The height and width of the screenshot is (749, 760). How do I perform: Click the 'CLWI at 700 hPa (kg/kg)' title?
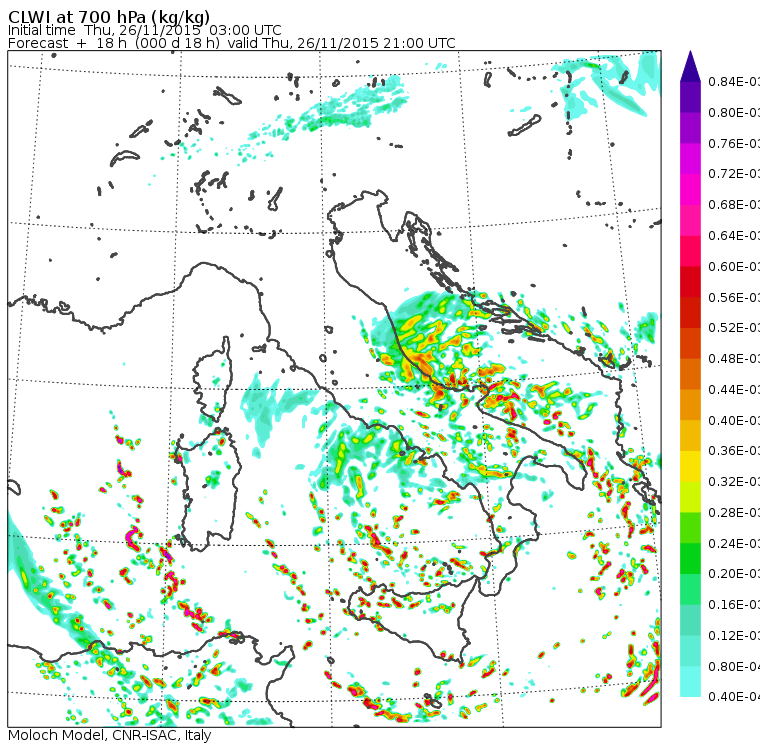coord(109,17)
